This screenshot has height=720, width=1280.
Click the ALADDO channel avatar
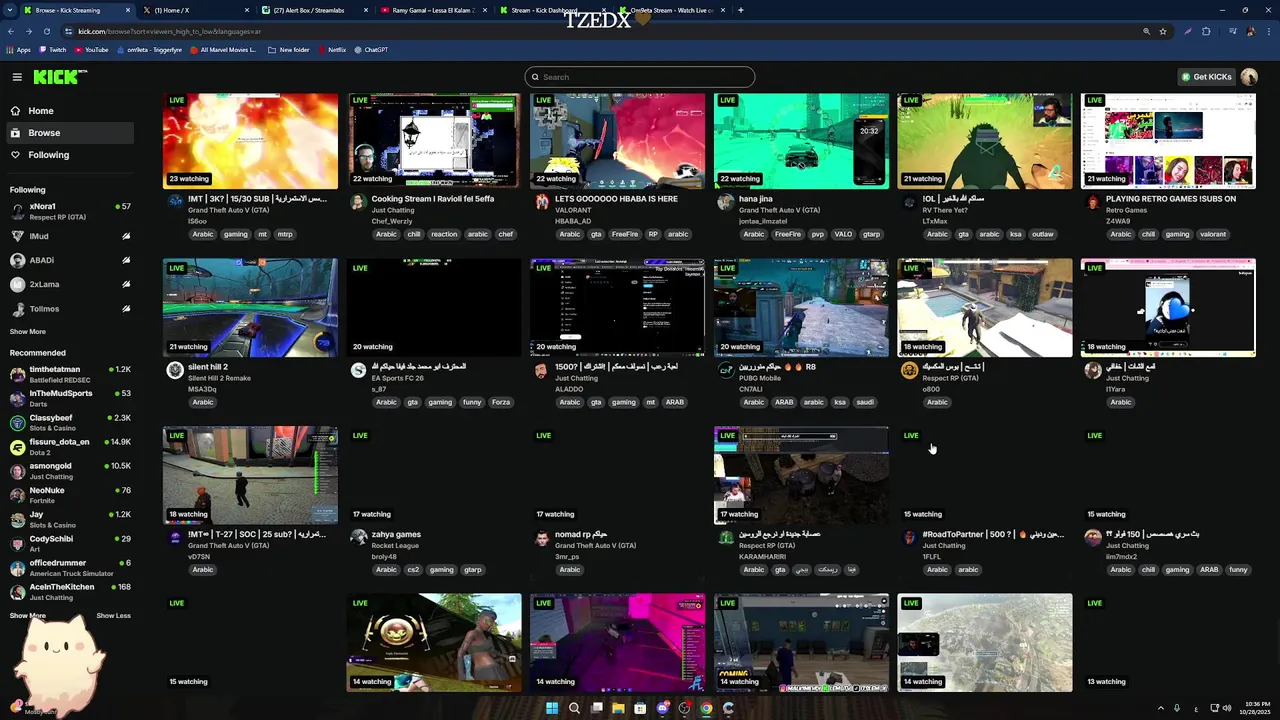click(542, 370)
